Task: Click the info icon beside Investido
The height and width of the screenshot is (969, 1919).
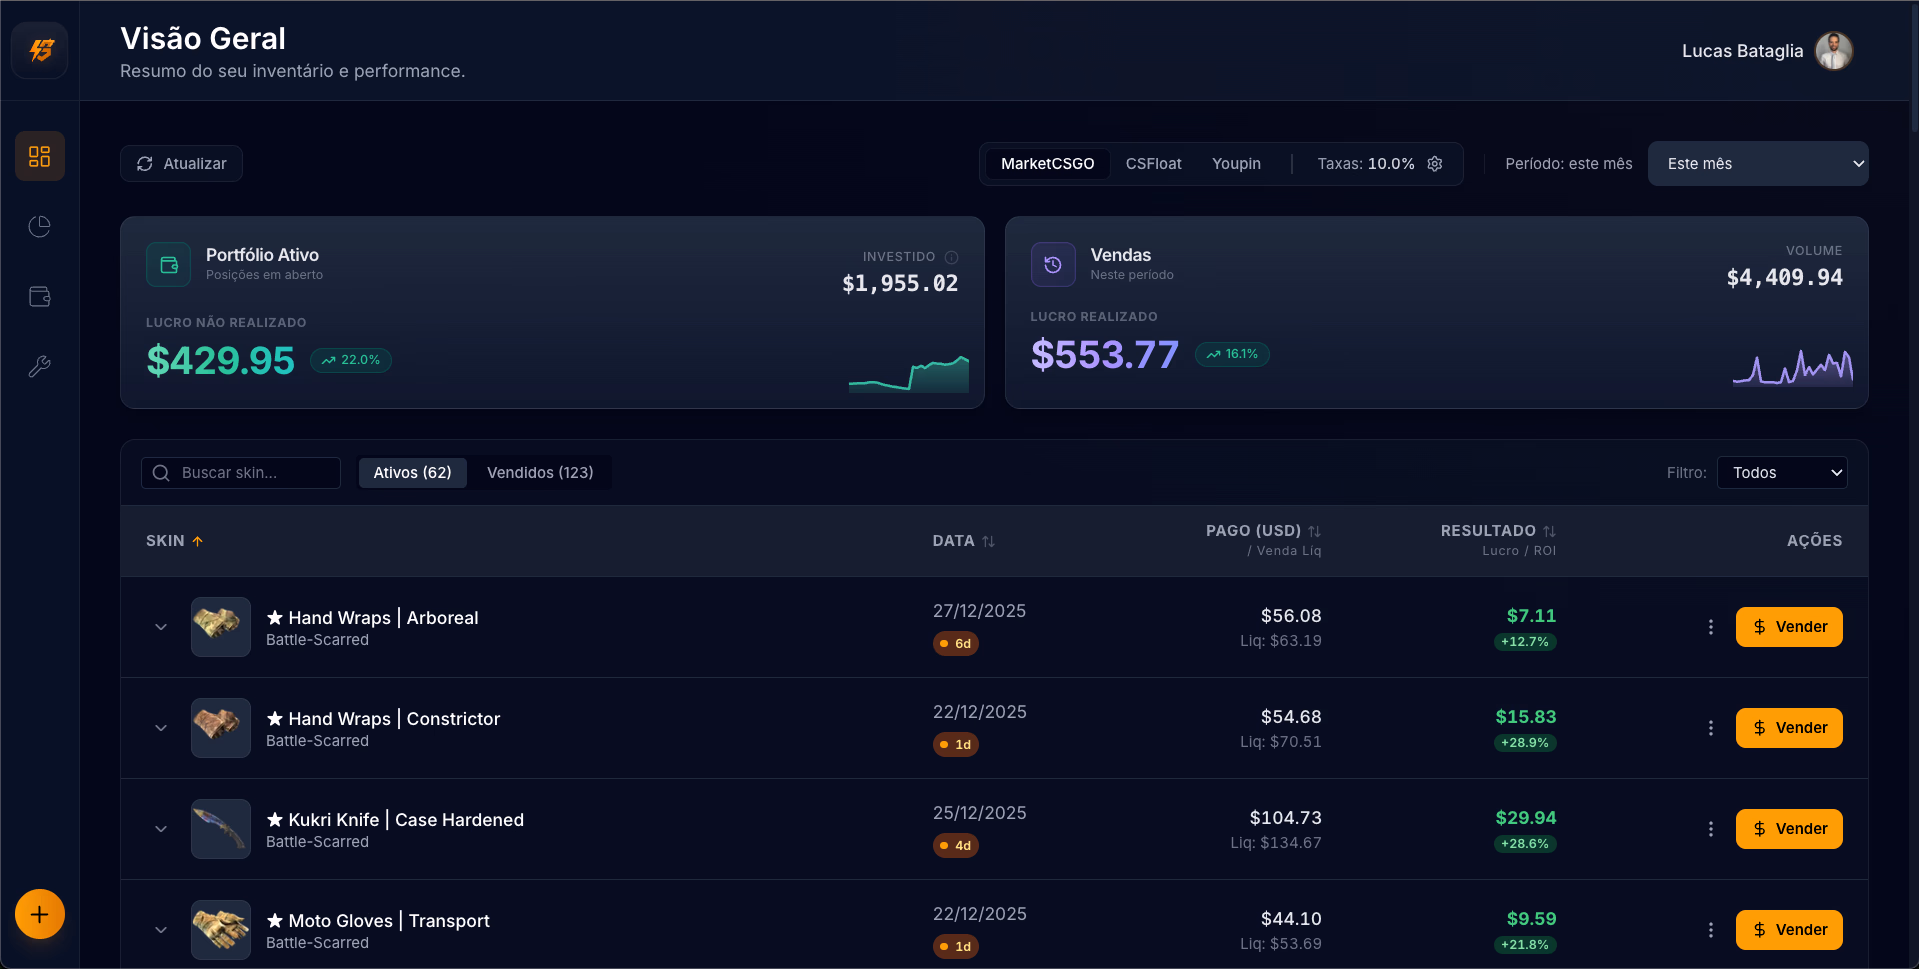Action: point(951,257)
